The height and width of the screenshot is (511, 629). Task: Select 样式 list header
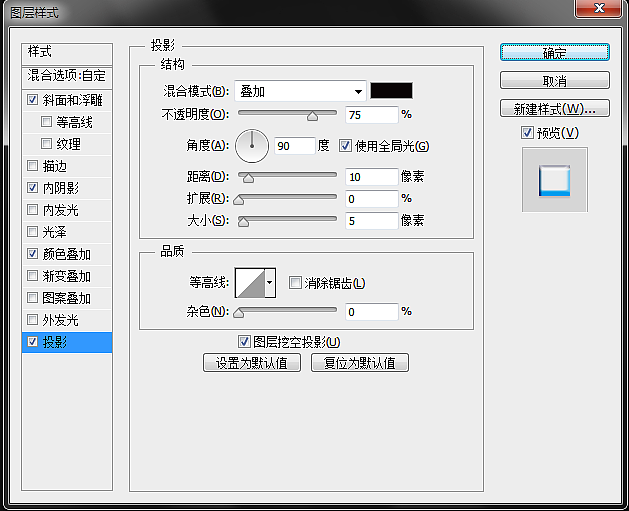click(67, 54)
